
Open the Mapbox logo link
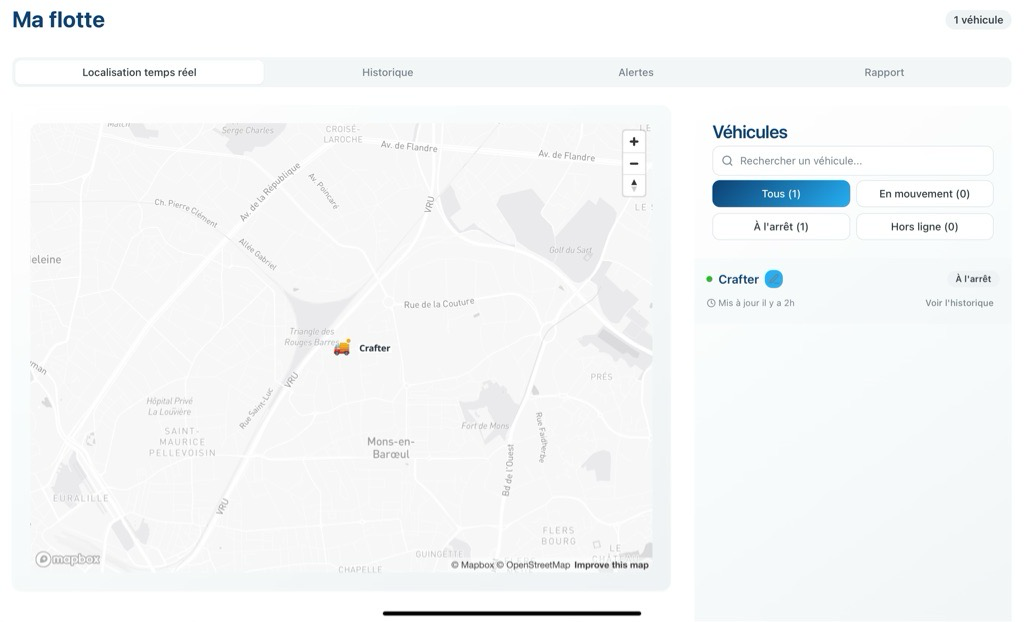pyautogui.click(x=68, y=559)
